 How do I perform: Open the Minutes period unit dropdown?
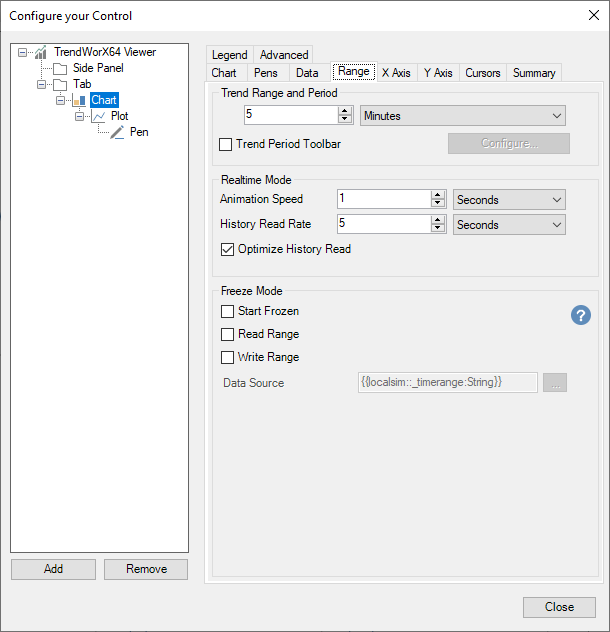pos(462,116)
